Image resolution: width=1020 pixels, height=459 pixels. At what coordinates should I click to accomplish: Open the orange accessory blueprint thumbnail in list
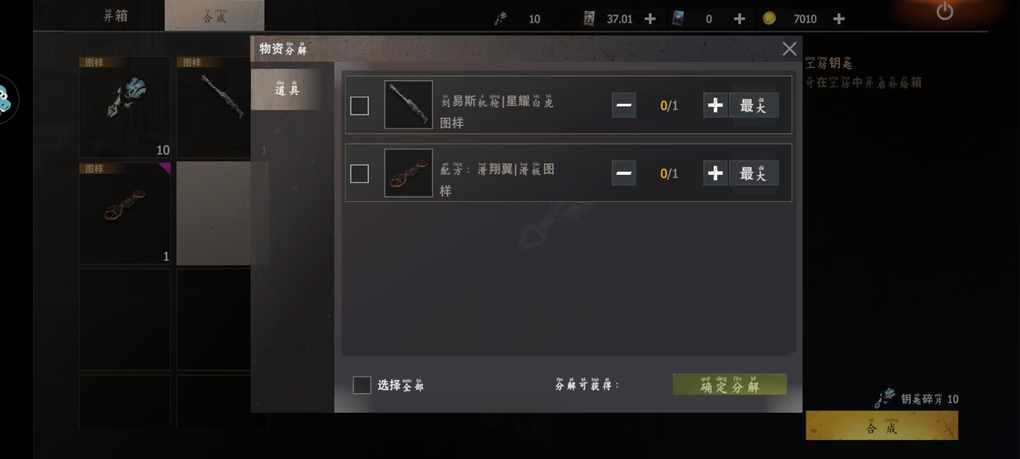[409, 173]
